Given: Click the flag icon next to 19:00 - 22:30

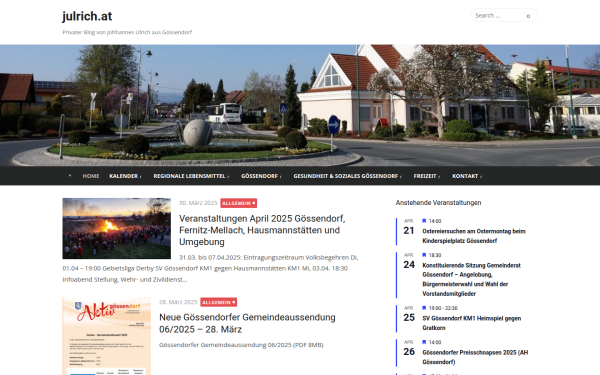Looking at the screenshot, I should tap(424, 308).
